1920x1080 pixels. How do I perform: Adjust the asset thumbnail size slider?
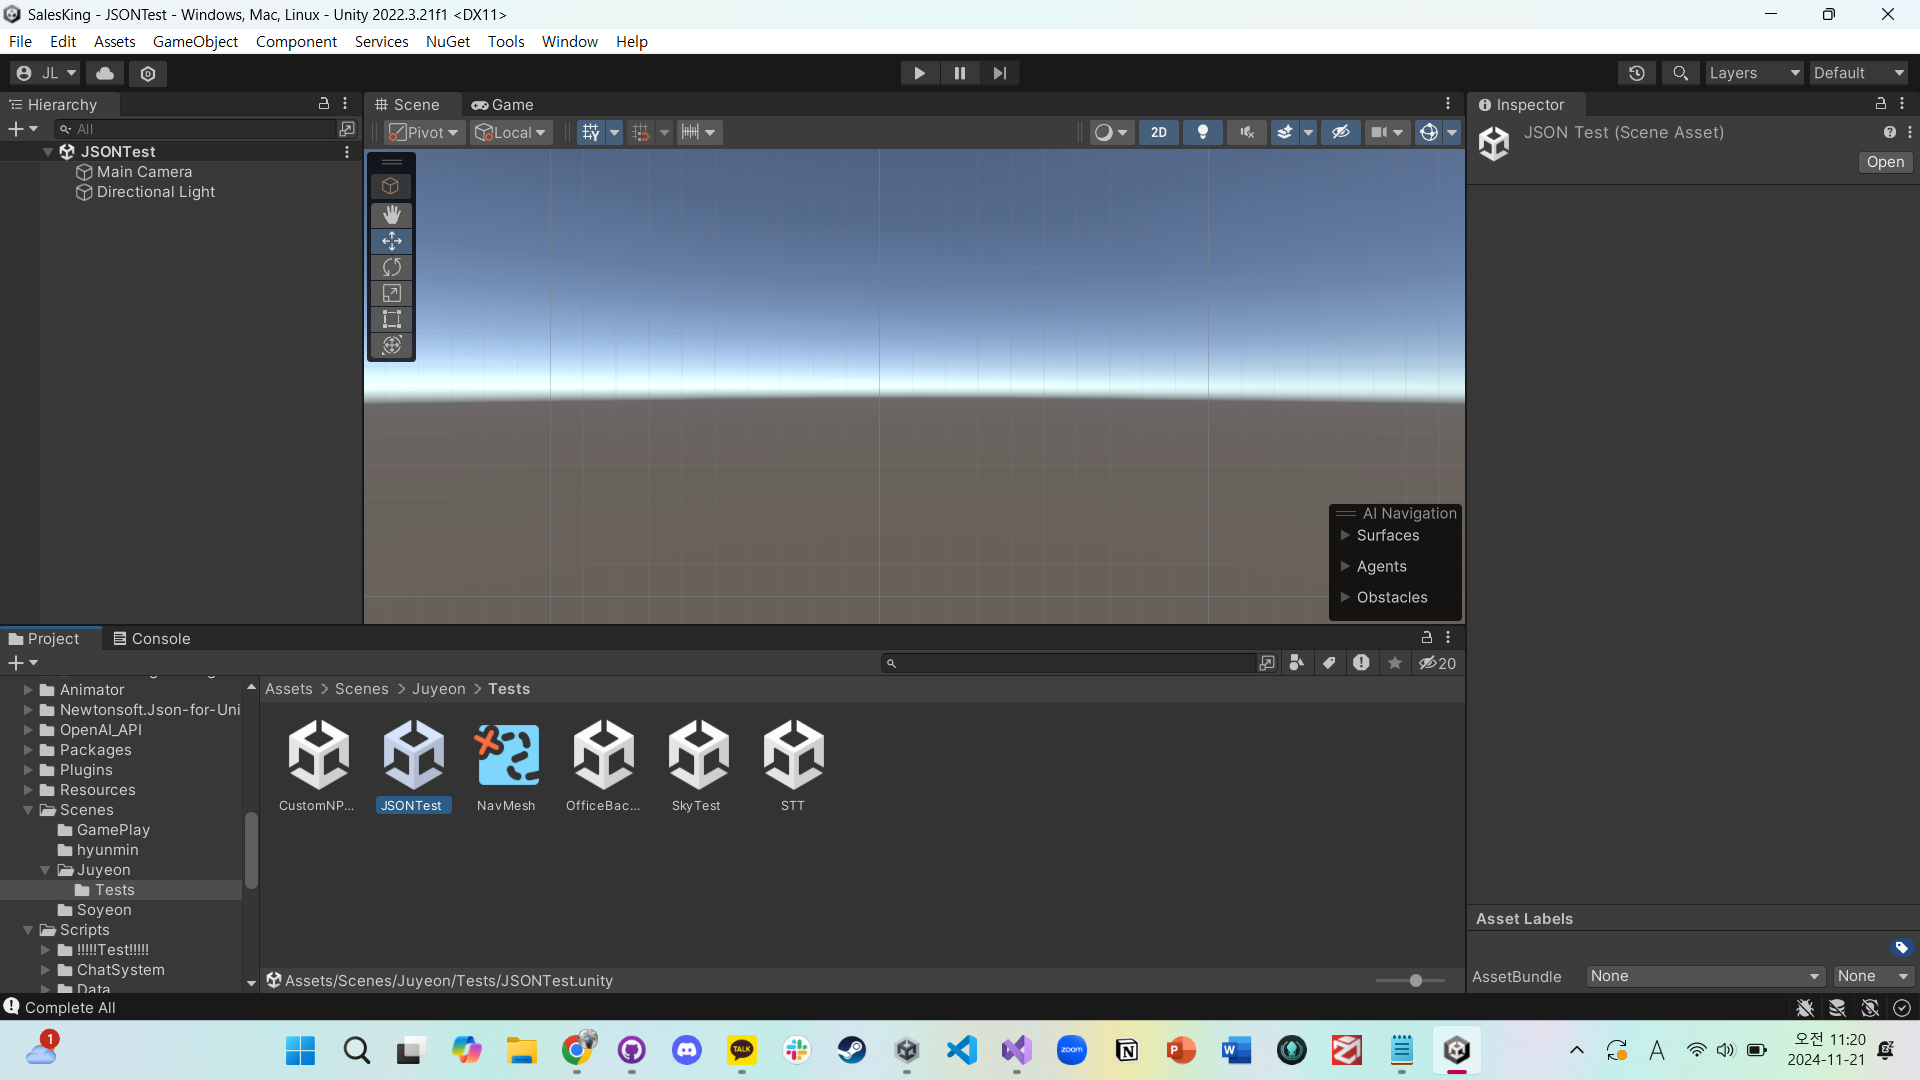pyautogui.click(x=1415, y=981)
